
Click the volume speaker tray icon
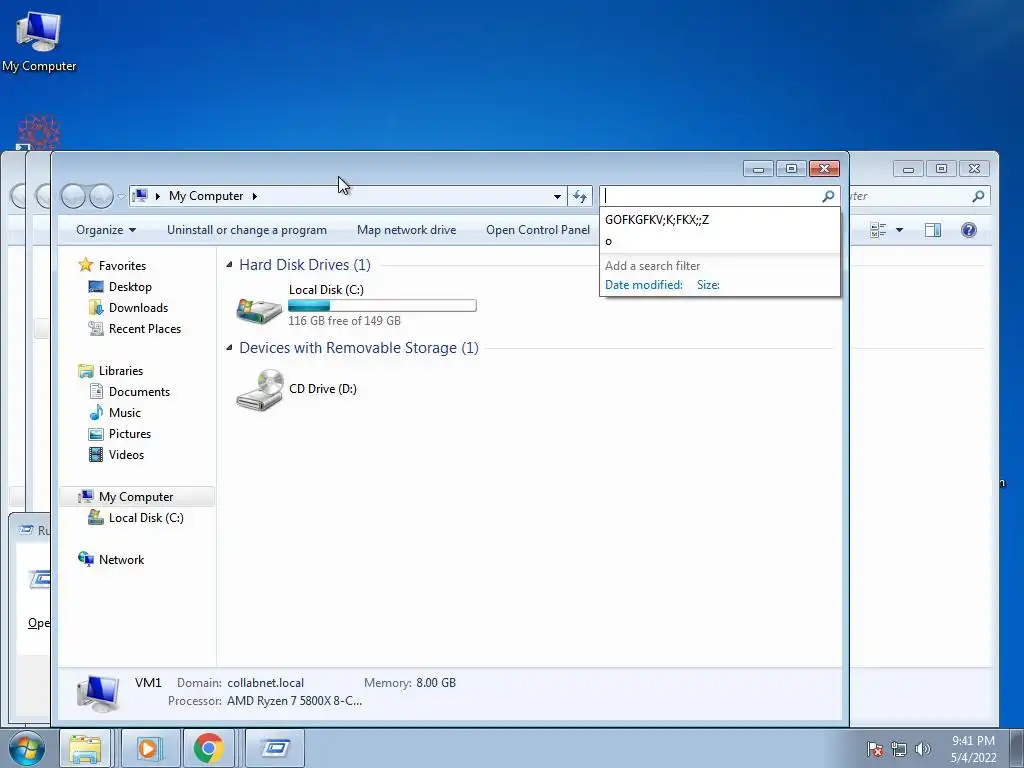[923, 748]
